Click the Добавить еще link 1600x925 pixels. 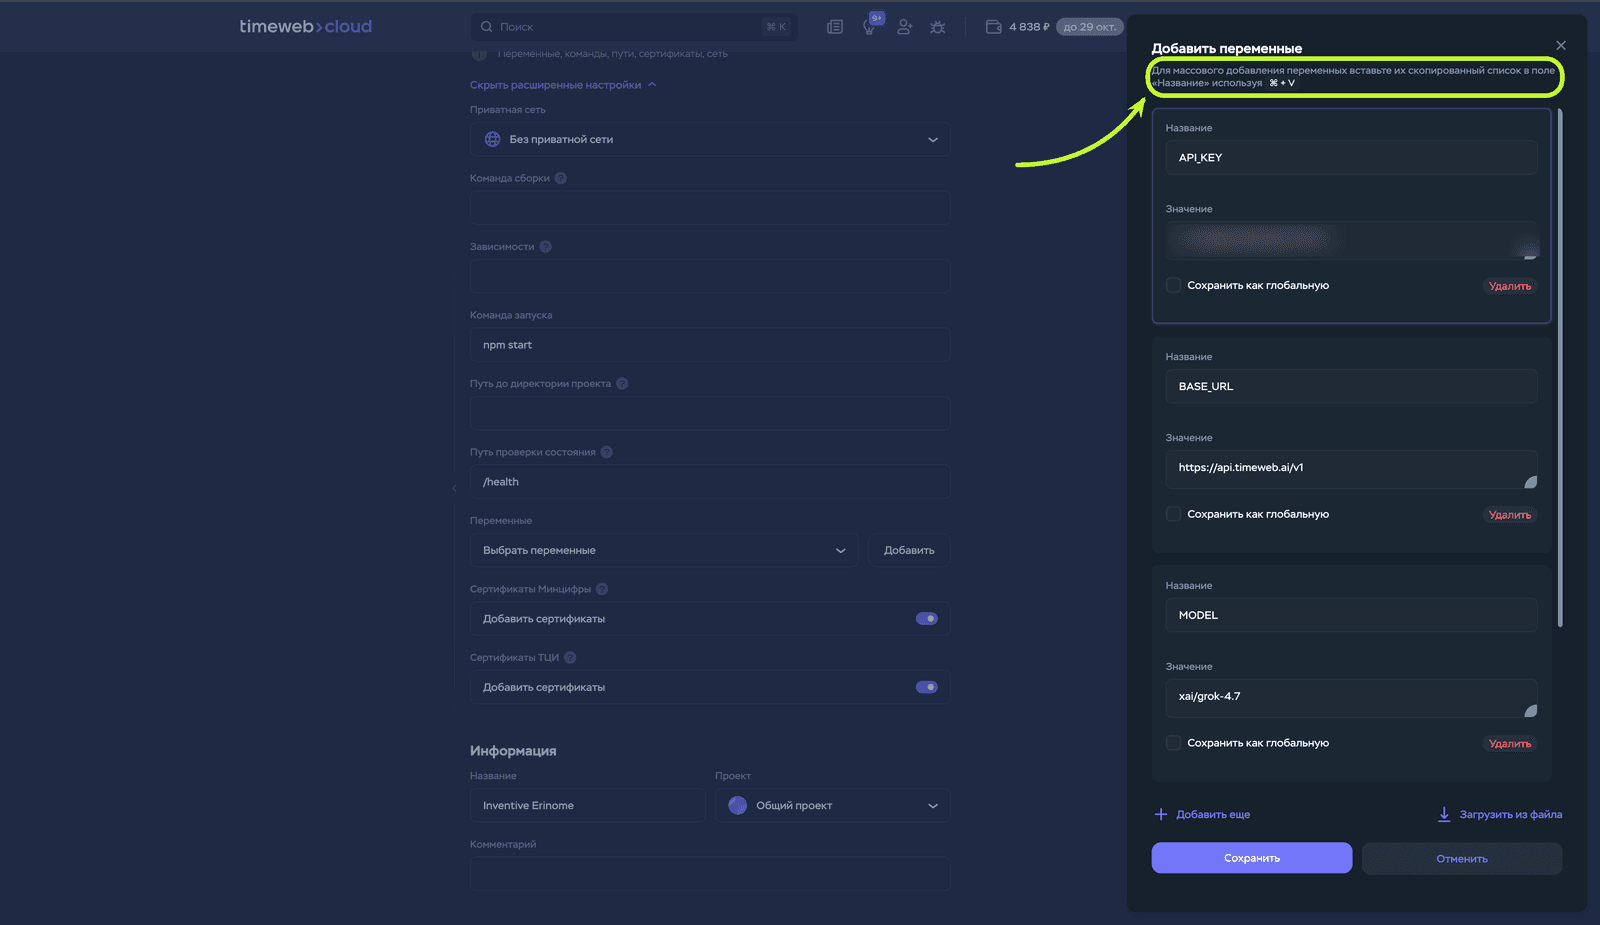coord(1213,815)
